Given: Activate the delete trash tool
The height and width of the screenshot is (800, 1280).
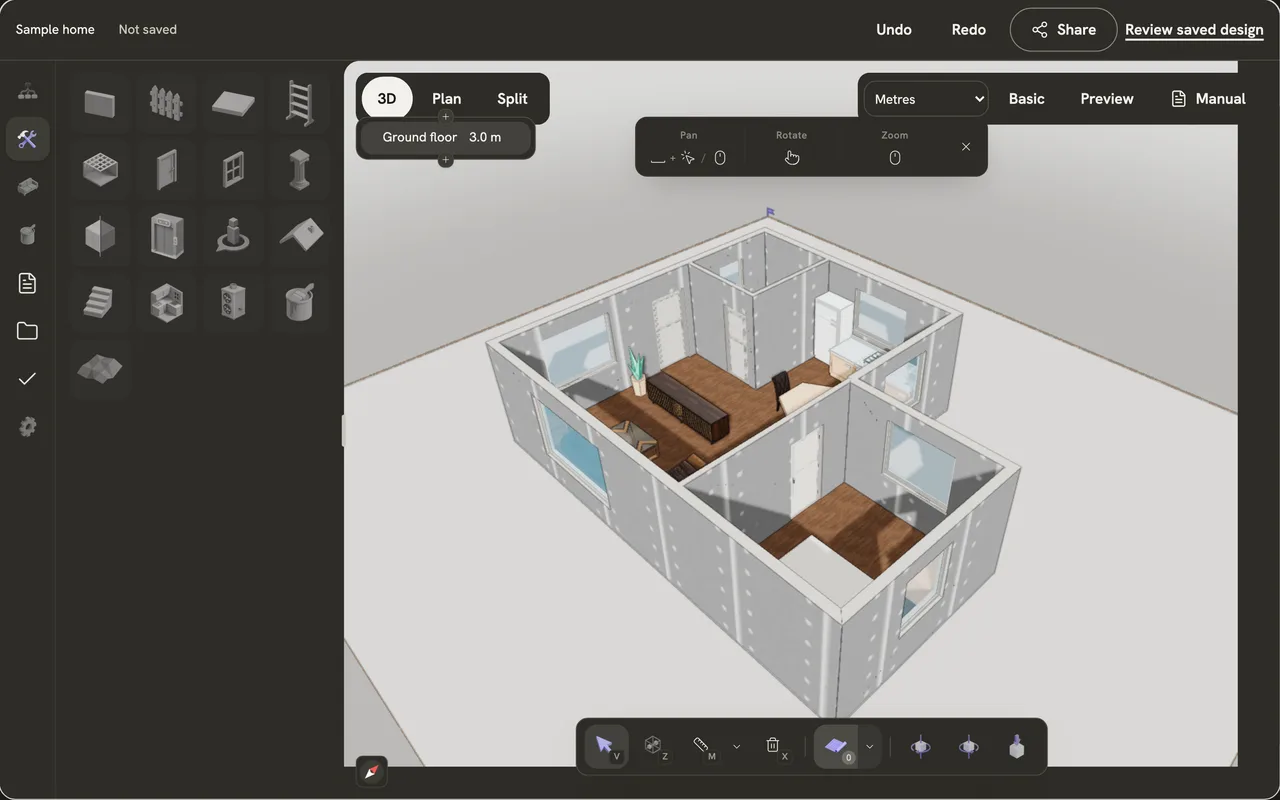Looking at the screenshot, I should click(773, 746).
